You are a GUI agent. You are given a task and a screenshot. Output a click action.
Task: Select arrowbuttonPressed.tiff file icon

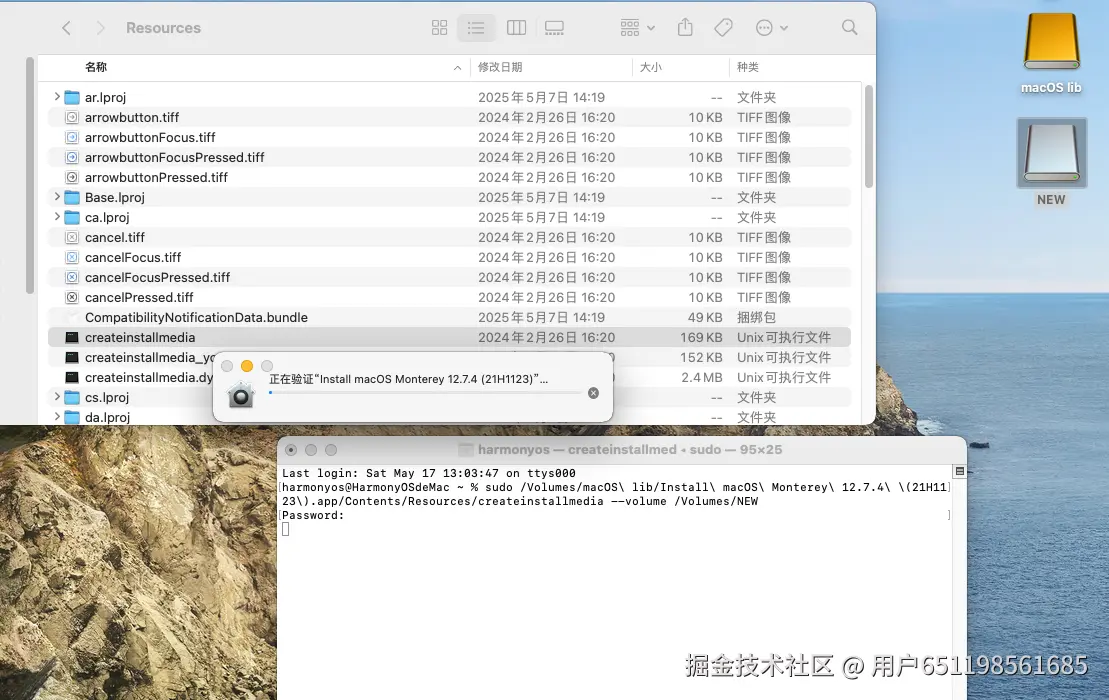click(72, 177)
